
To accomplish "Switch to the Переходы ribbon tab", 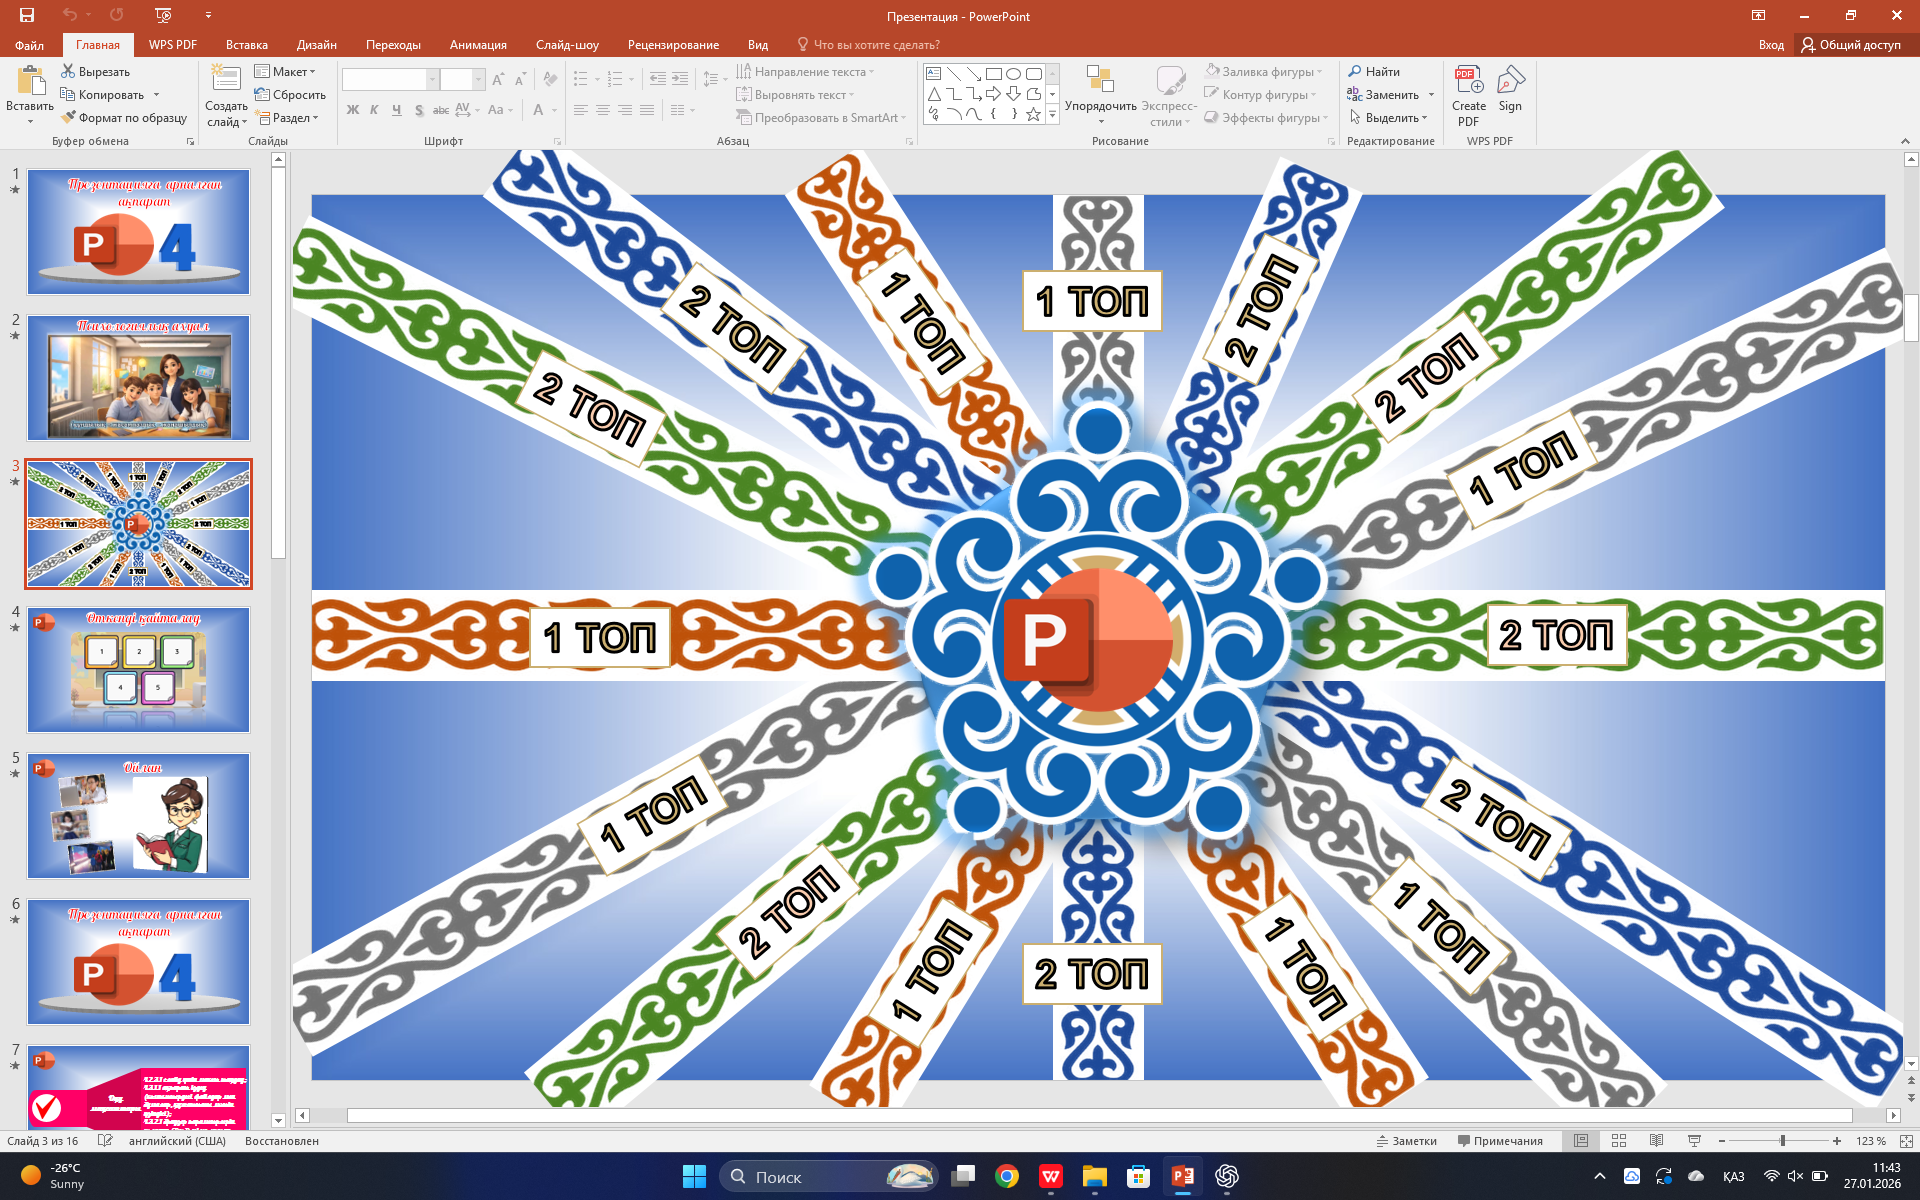I will 393,45.
